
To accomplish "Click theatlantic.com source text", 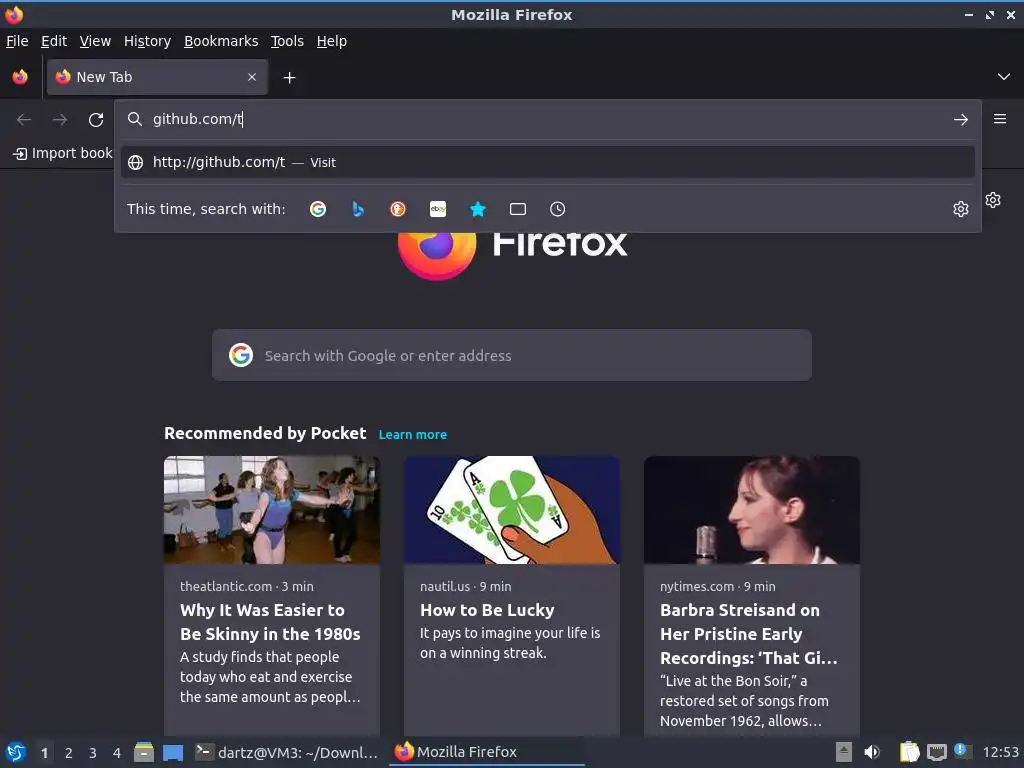I will click(x=226, y=586).
